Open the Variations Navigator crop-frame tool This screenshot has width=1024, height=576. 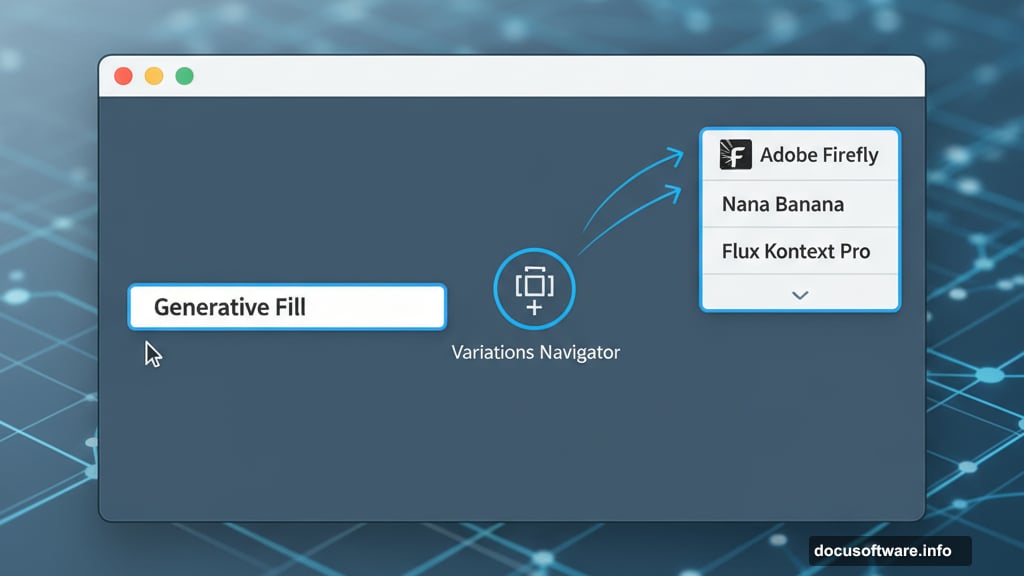(534, 284)
